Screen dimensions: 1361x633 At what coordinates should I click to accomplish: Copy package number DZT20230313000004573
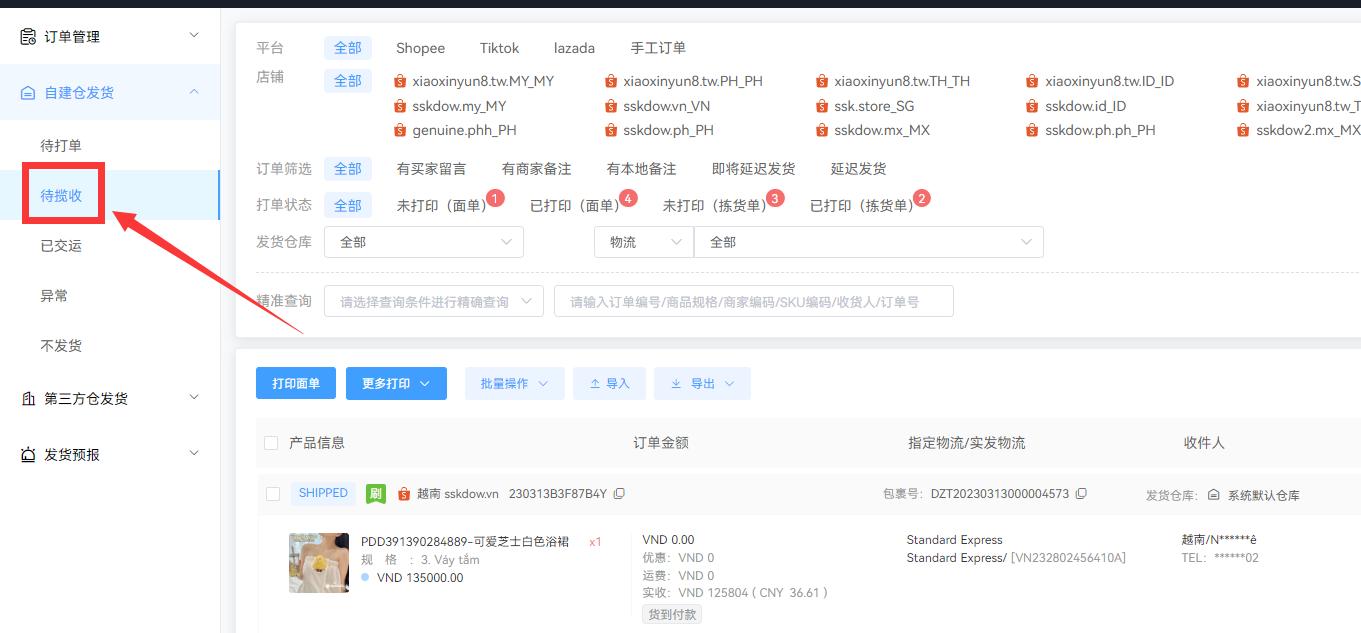[1081, 493]
